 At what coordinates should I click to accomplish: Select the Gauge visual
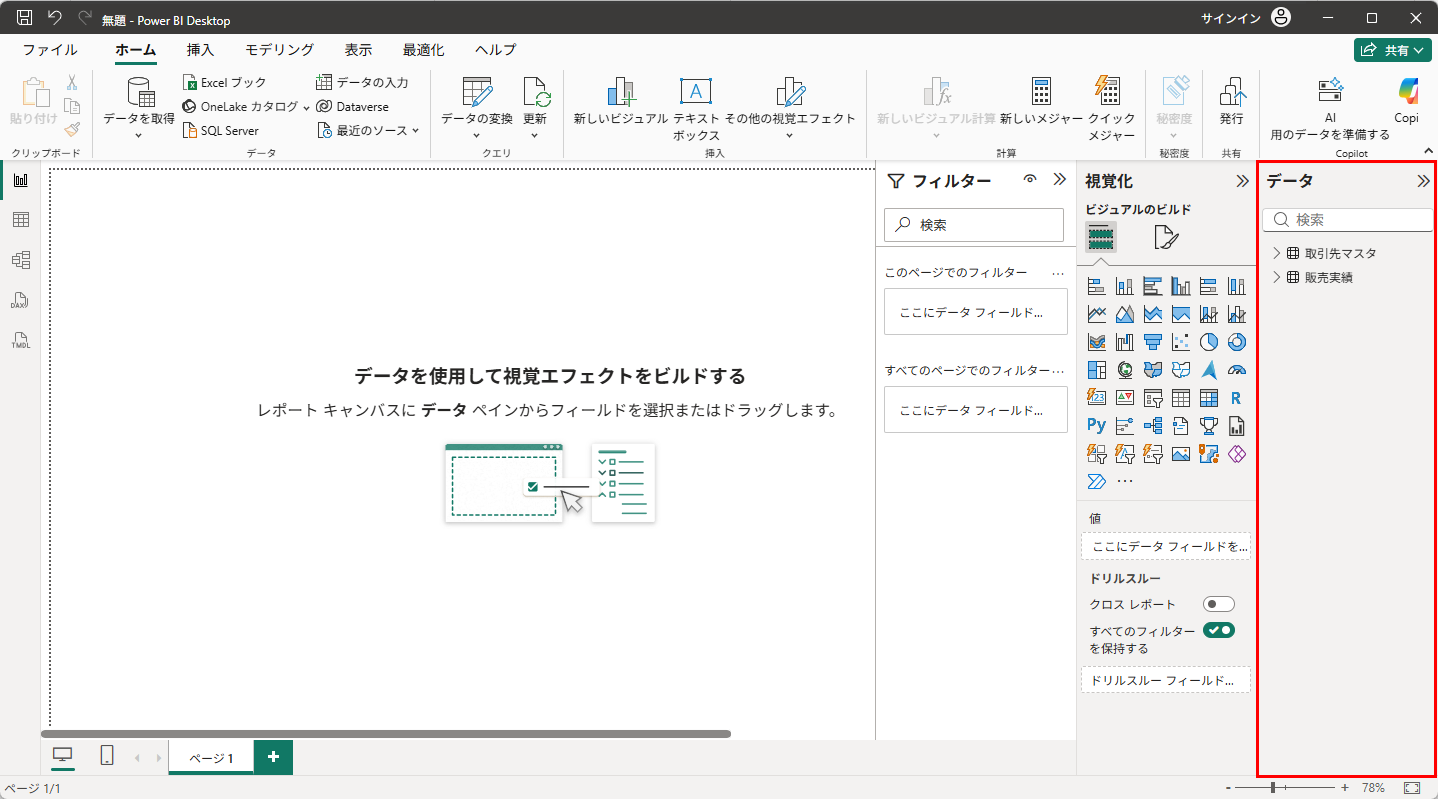point(1237,370)
